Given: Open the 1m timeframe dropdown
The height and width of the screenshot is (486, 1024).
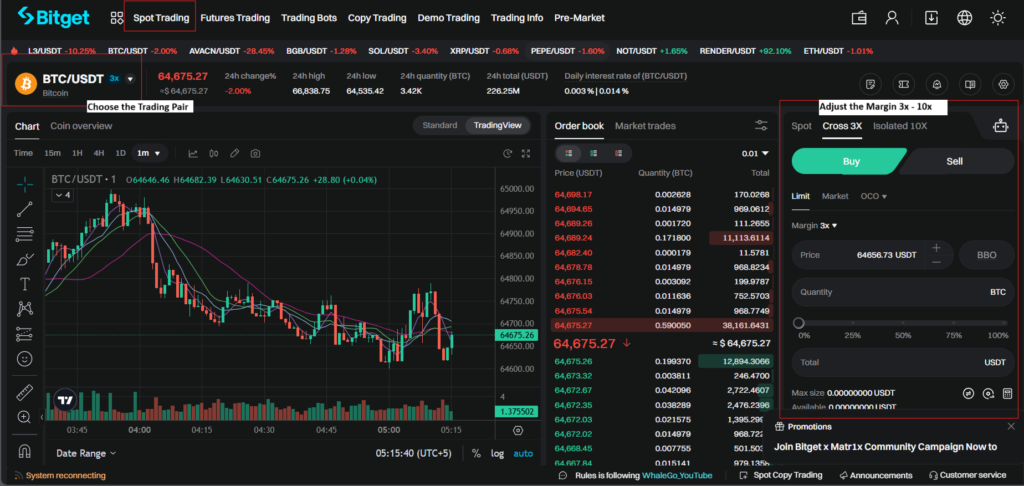Looking at the screenshot, I should (x=150, y=154).
